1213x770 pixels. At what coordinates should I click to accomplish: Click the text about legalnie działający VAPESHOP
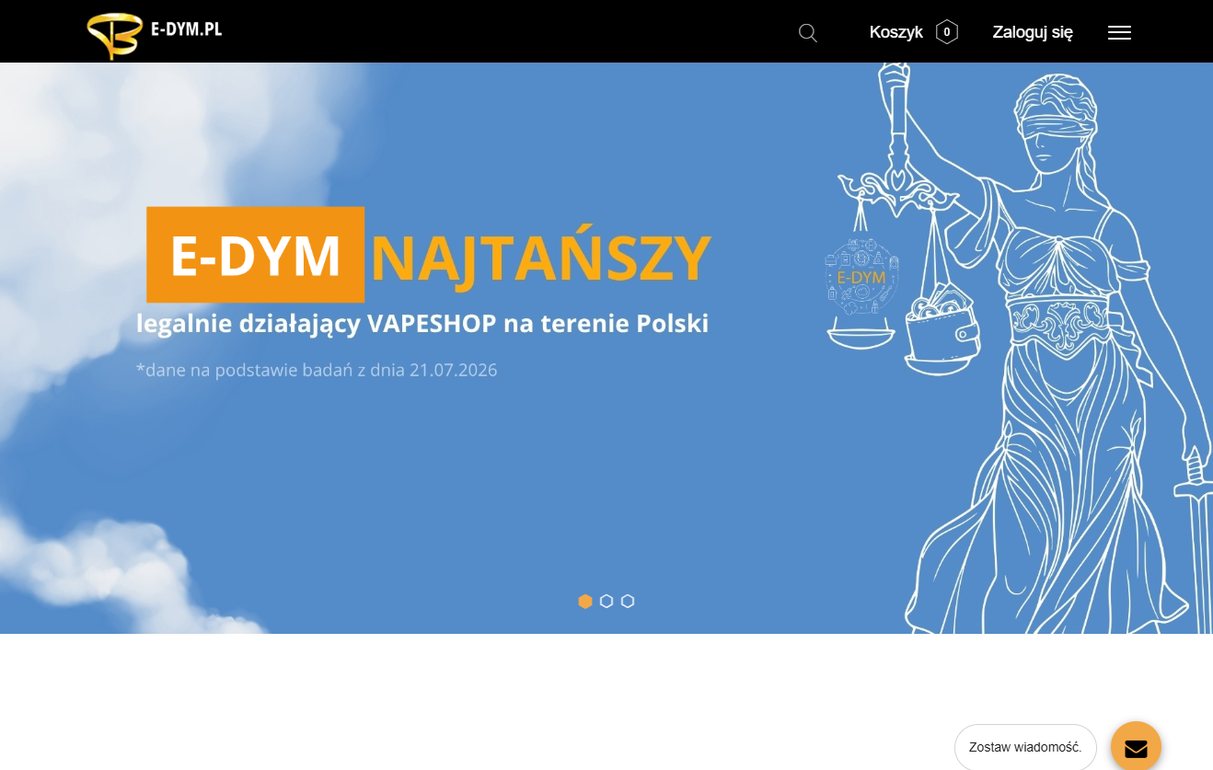tap(422, 324)
